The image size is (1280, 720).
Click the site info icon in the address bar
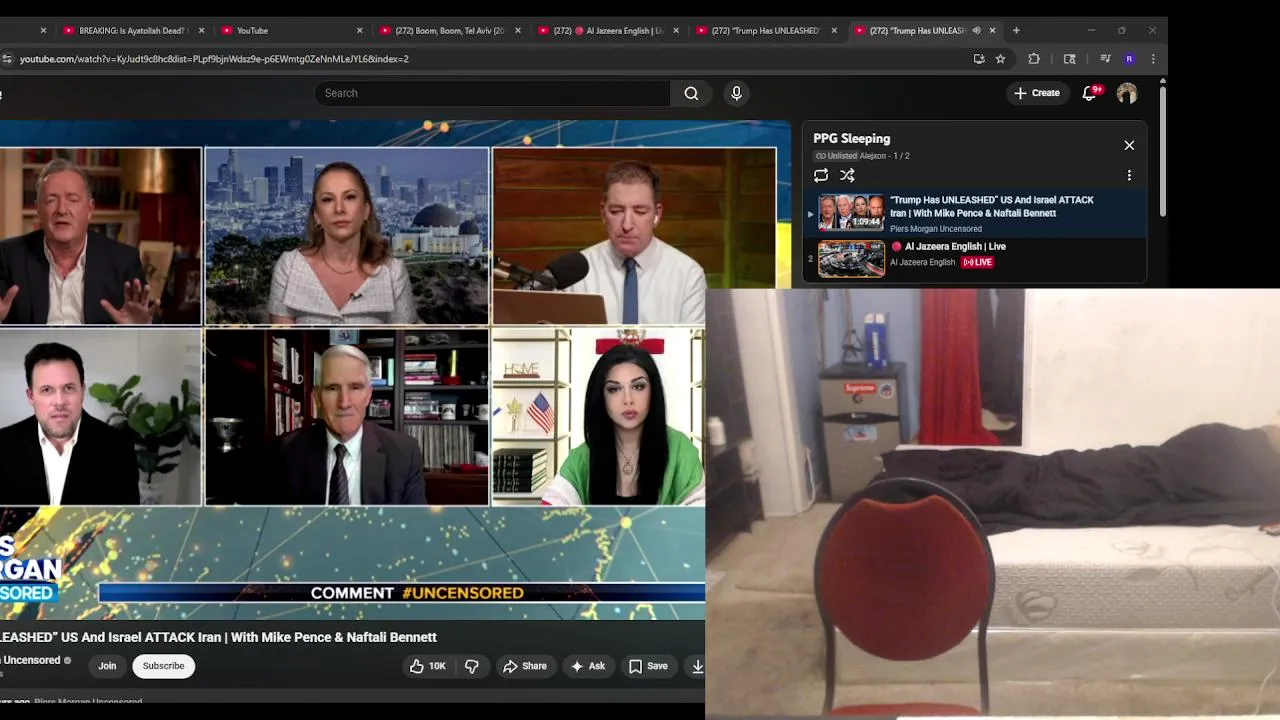click(7, 59)
